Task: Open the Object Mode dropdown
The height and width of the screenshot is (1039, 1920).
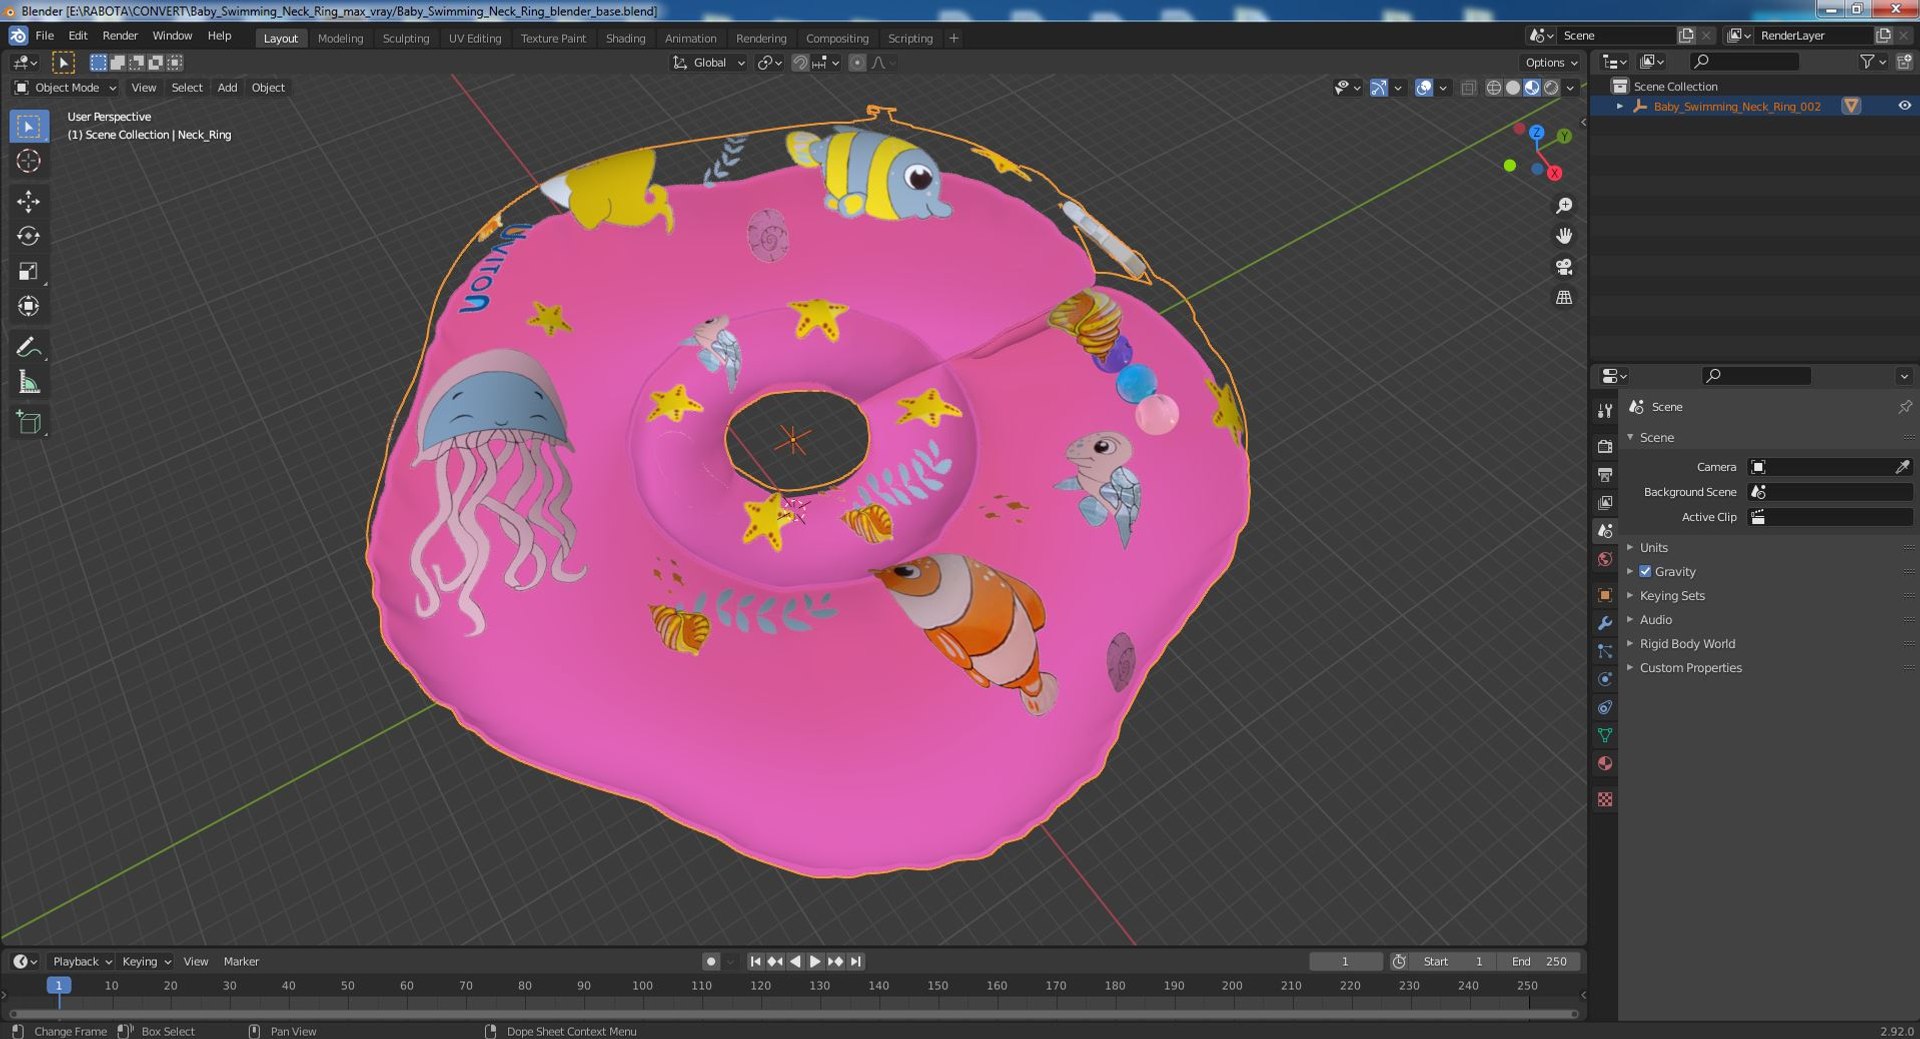Action: tap(66, 88)
